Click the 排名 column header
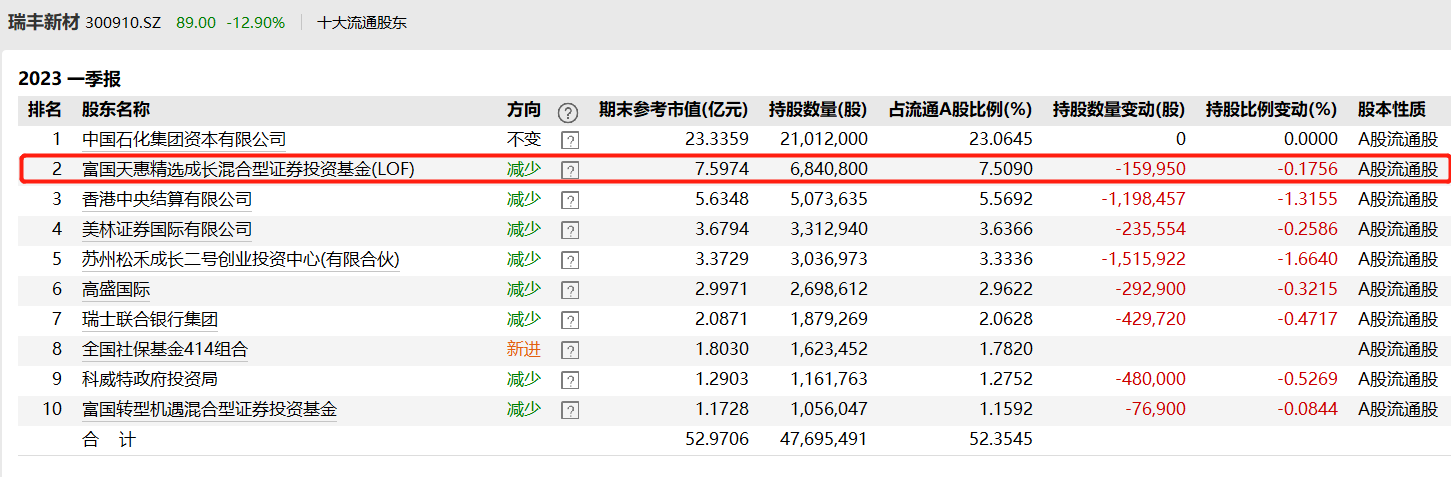1451x477 pixels. (x=44, y=110)
